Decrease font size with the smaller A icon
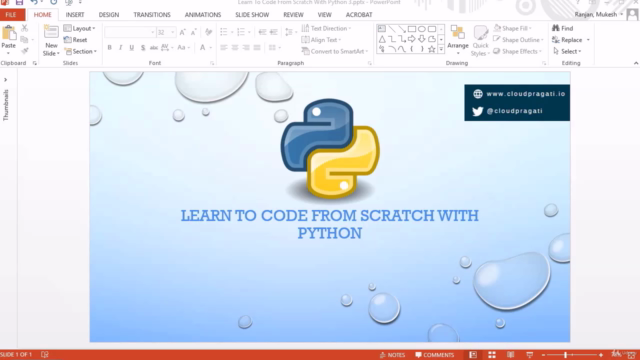 tap(193, 32)
